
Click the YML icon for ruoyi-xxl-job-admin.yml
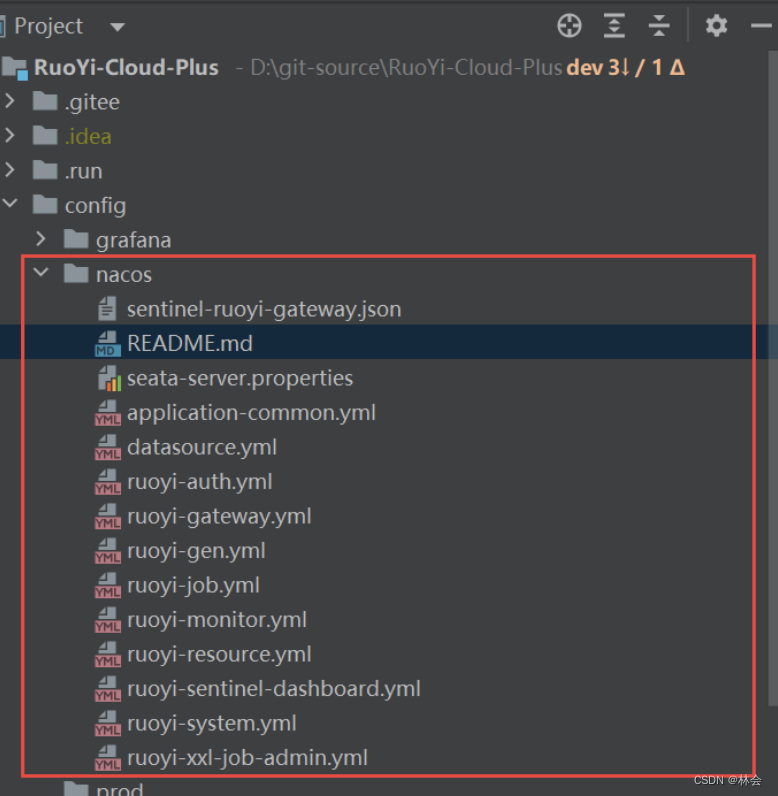click(108, 758)
